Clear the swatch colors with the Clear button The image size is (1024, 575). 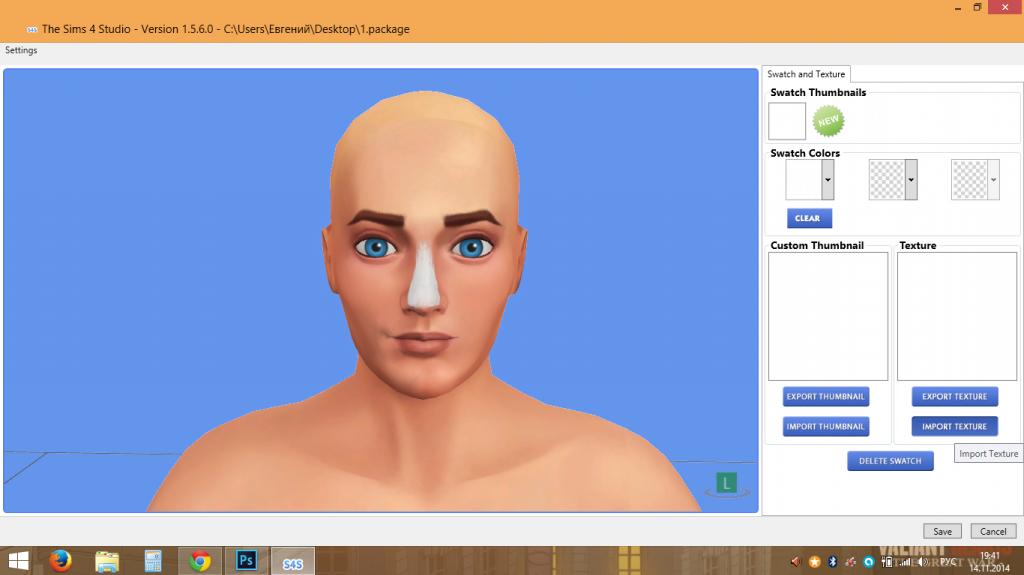pyautogui.click(x=808, y=218)
